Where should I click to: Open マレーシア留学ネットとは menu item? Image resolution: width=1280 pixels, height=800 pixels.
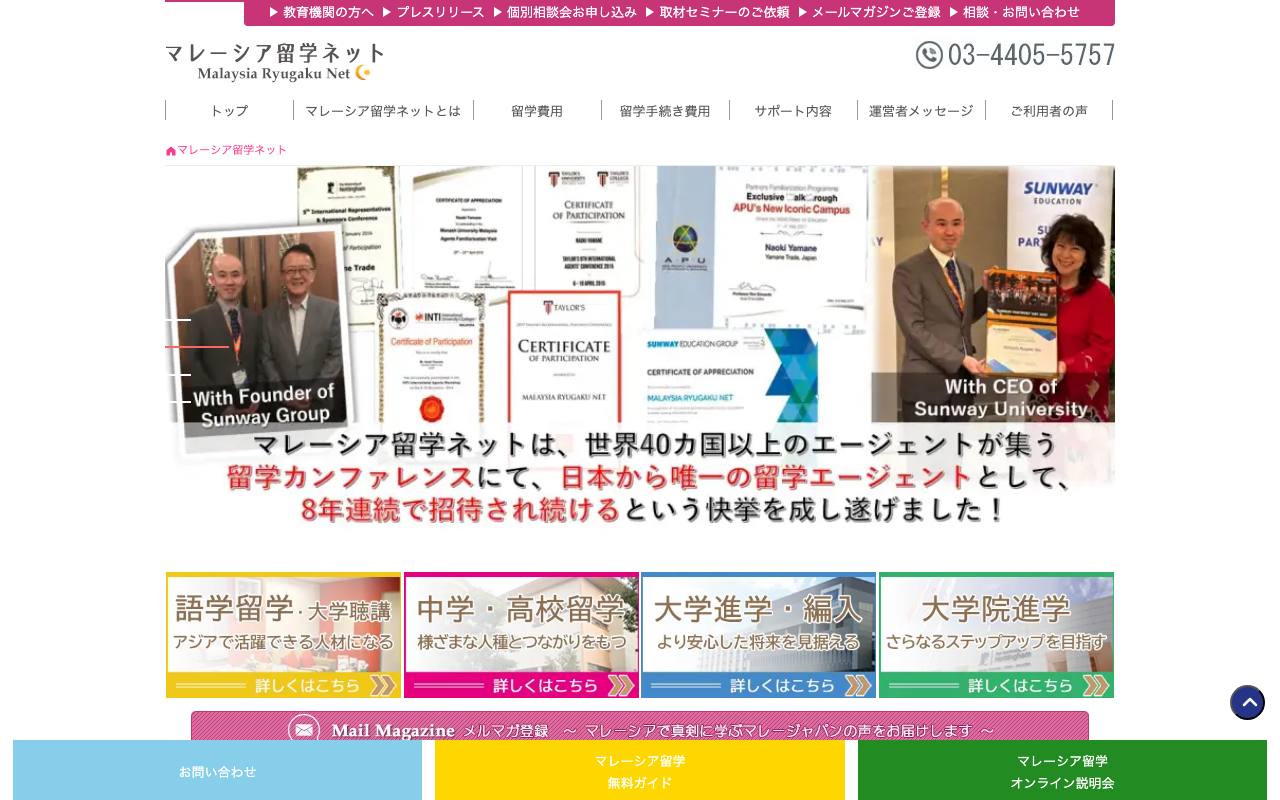[x=383, y=111]
